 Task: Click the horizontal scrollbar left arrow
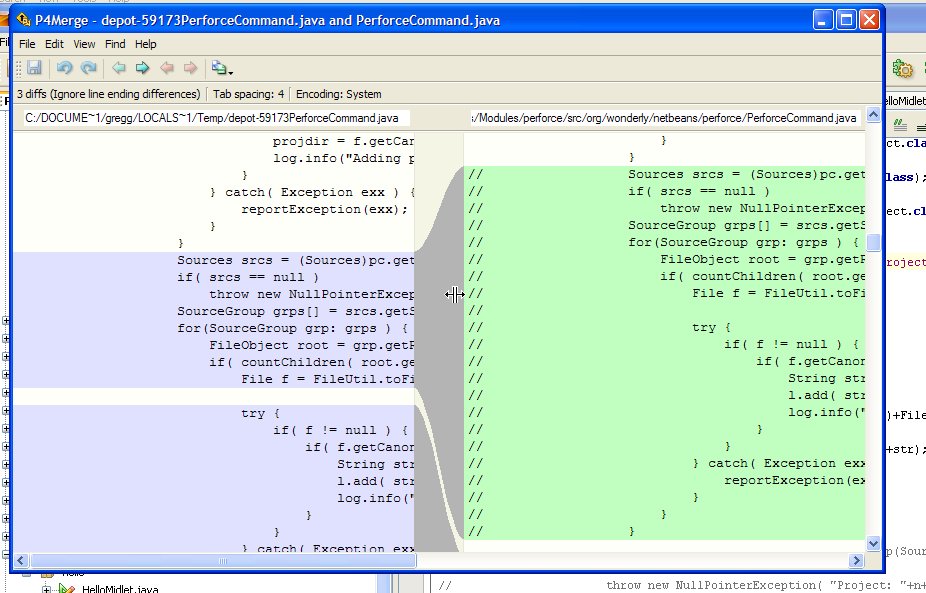(21, 561)
